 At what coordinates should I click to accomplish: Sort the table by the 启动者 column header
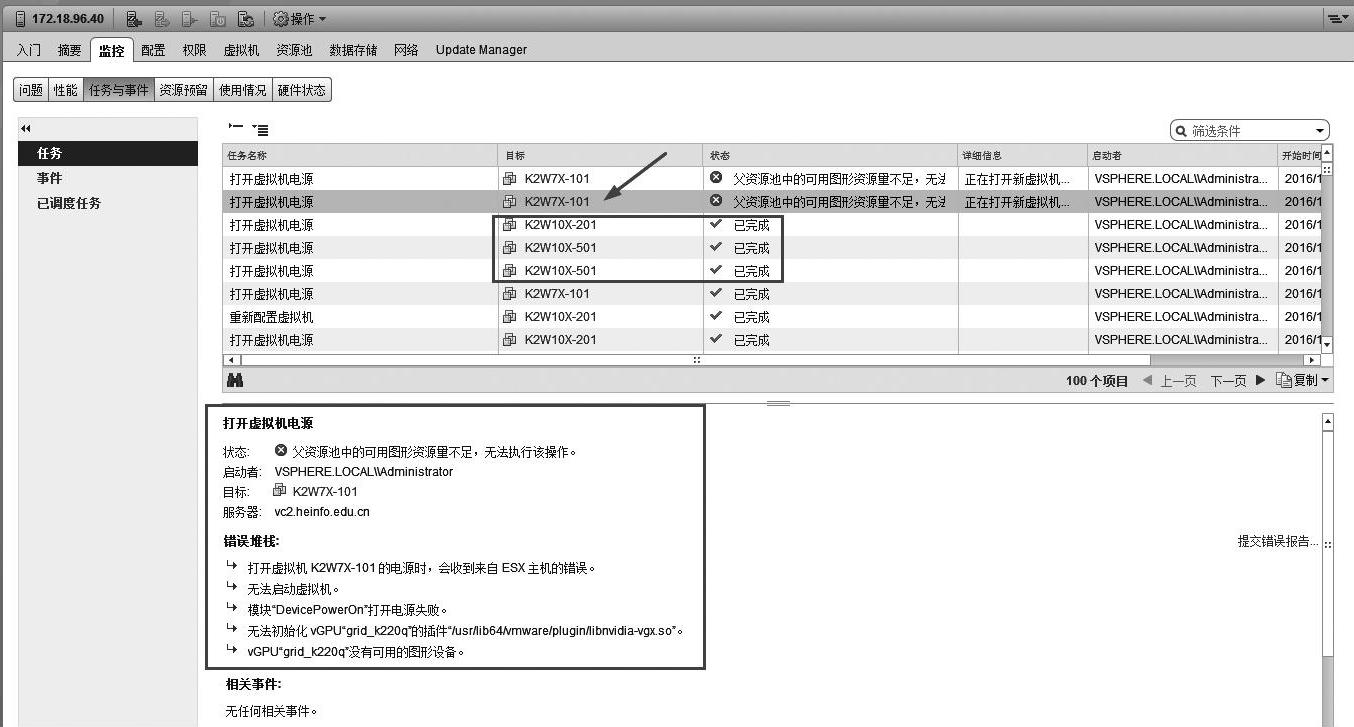point(1182,156)
